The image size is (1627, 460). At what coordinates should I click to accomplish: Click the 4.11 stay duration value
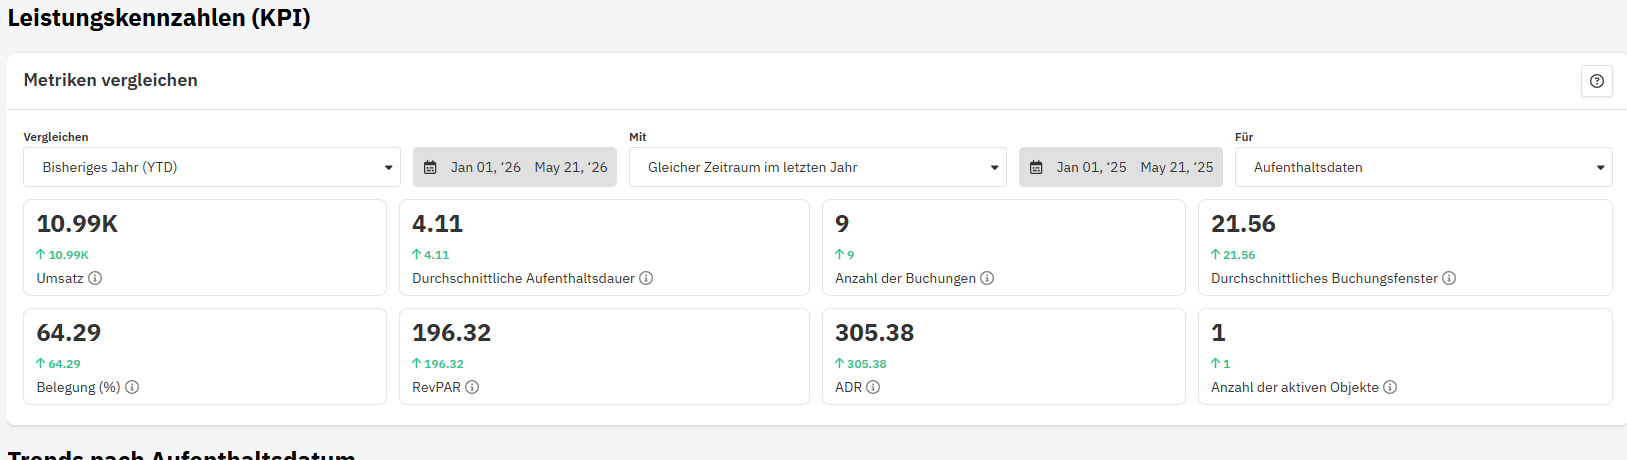point(438,224)
